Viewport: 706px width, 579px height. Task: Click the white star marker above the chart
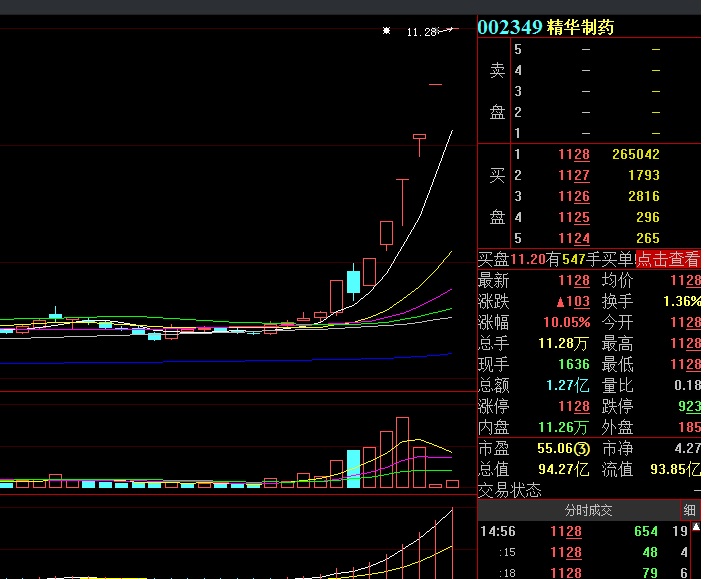[x=387, y=31]
